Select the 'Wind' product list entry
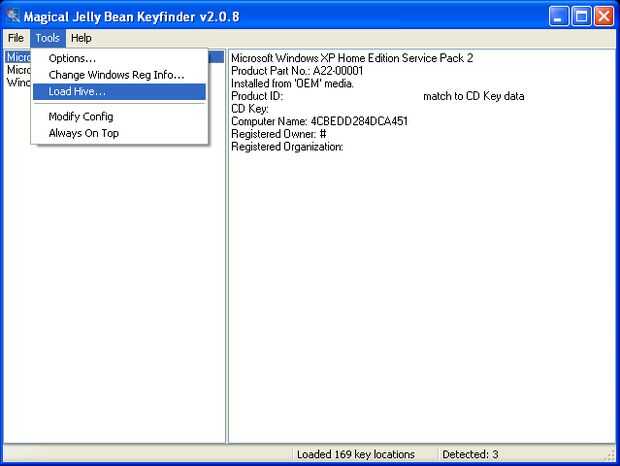This screenshot has height=466, width=620. click(x=18, y=83)
